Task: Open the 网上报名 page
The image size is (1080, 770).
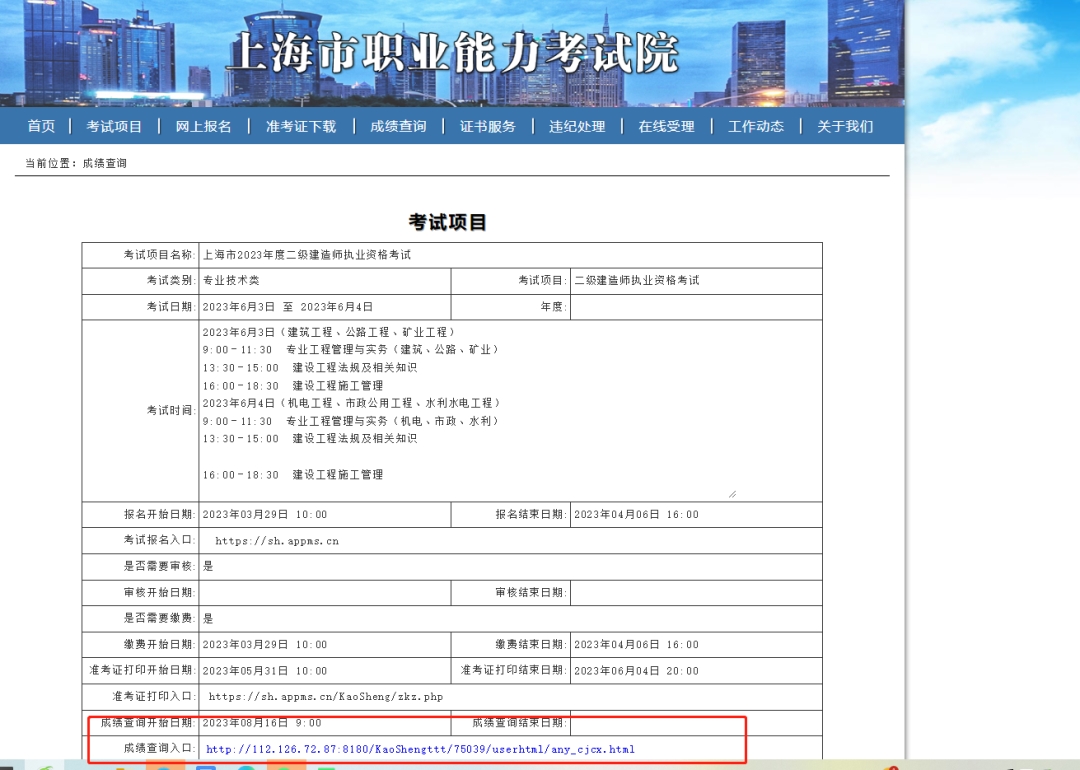Action: point(203,126)
